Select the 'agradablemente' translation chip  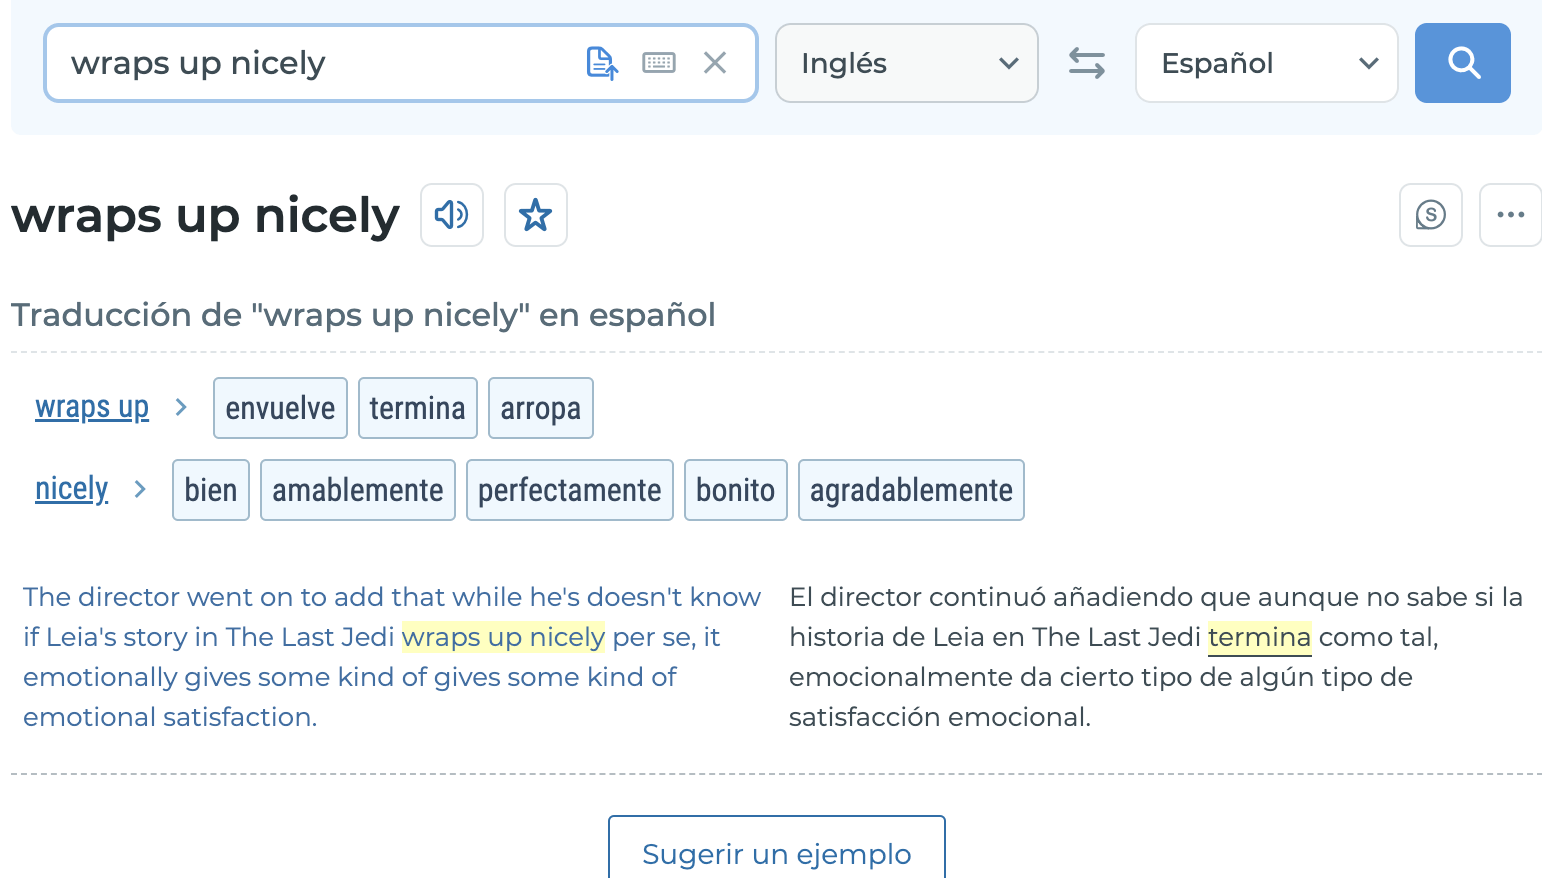point(910,489)
